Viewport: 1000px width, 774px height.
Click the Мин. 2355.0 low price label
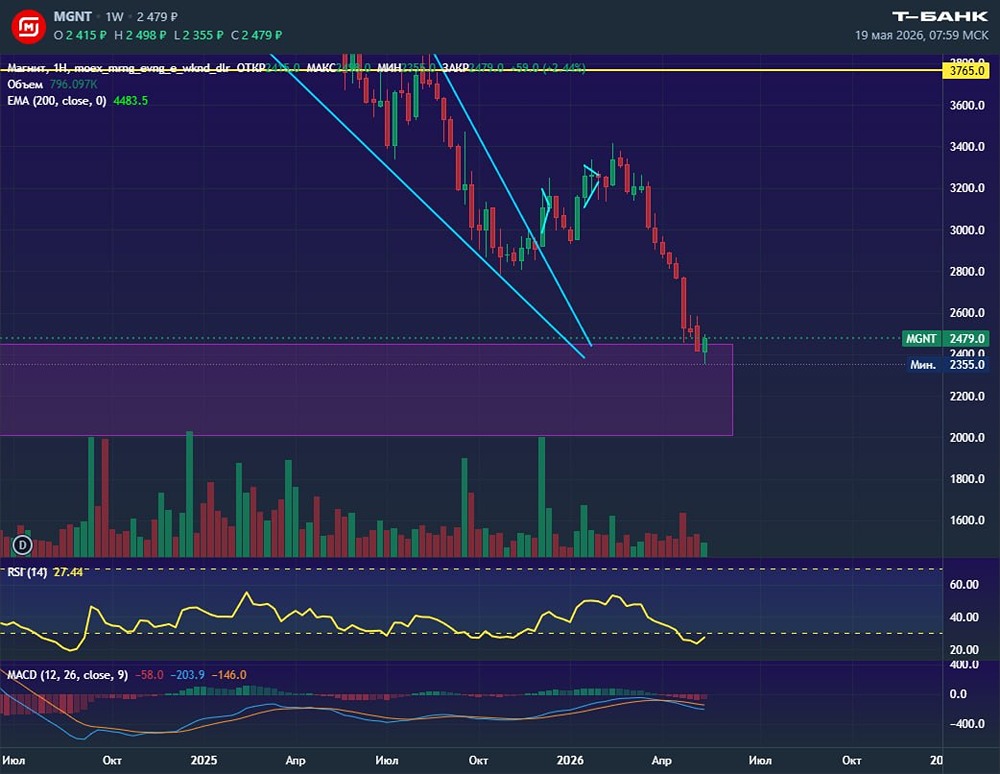(948, 365)
